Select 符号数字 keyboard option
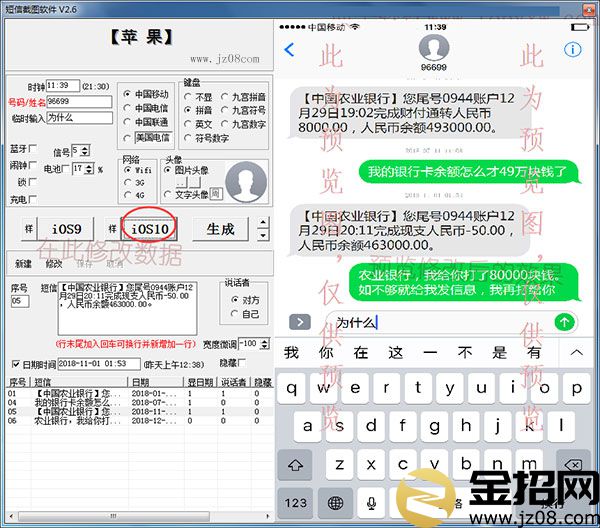600x528 pixels. pyautogui.click(x=207, y=138)
